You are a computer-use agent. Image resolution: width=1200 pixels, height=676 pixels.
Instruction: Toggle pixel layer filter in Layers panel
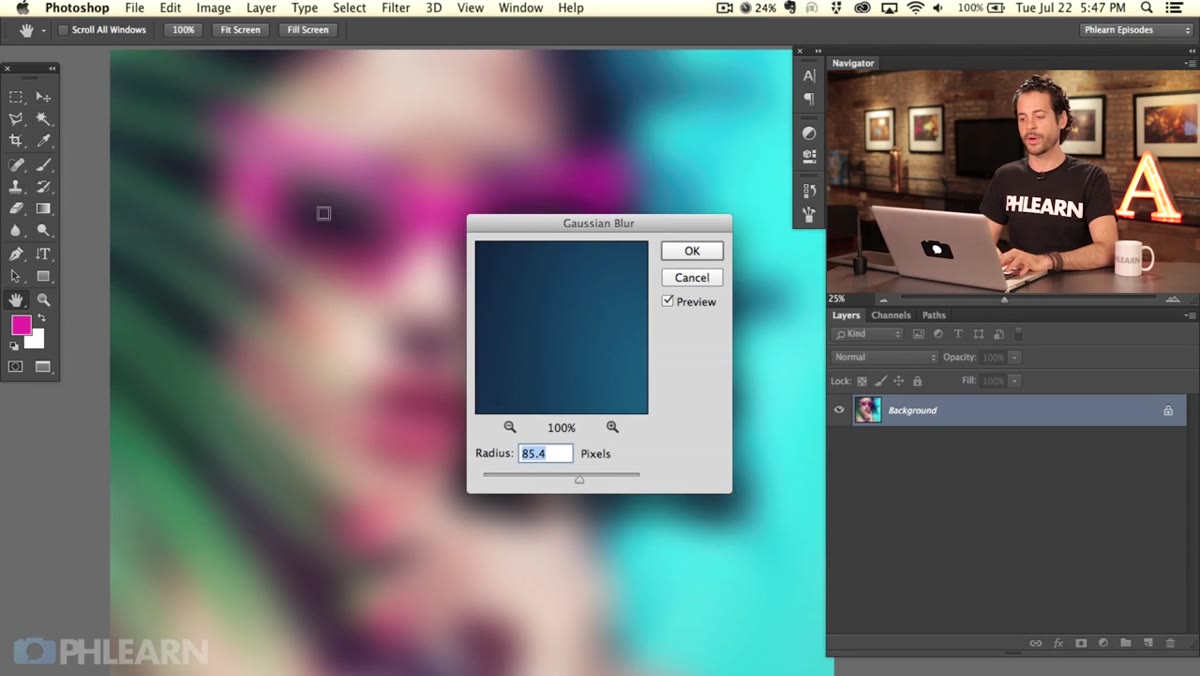(918, 334)
